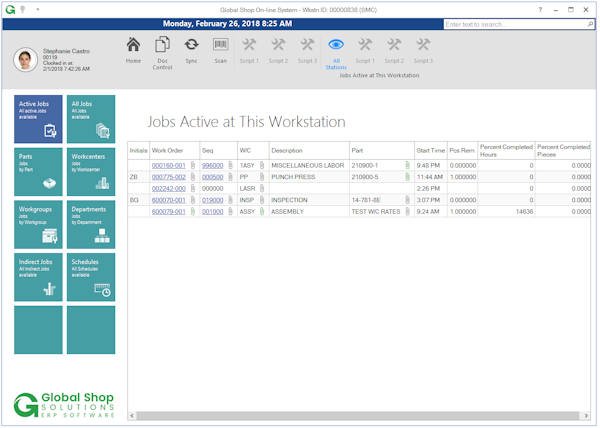Open the Workcenters tile
This screenshot has width=600, height=428.
click(91, 172)
